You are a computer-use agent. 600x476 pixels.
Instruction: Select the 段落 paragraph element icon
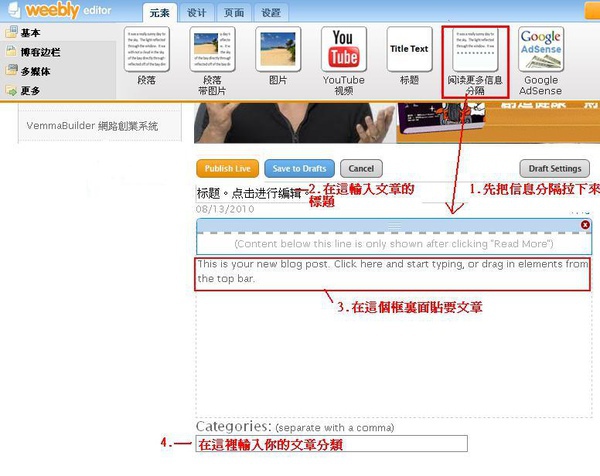(147, 49)
